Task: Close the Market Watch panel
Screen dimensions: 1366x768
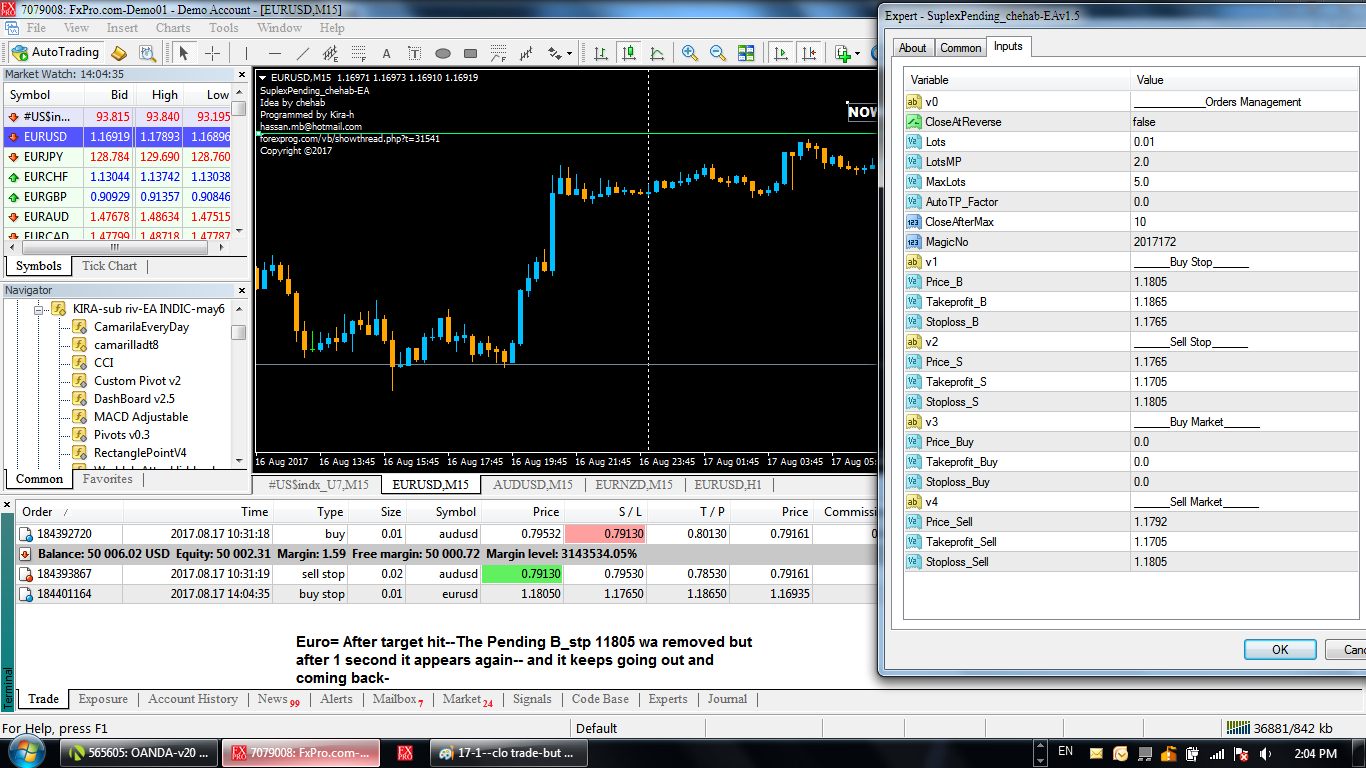Action: [x=241, y=74]
